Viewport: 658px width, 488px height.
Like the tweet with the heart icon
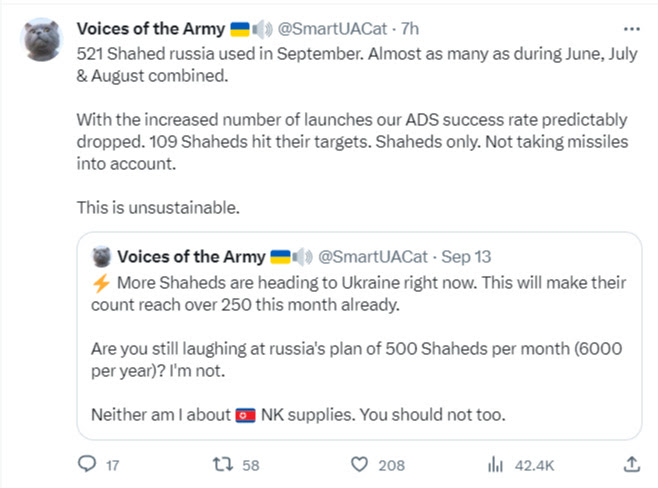coord(360,464)
